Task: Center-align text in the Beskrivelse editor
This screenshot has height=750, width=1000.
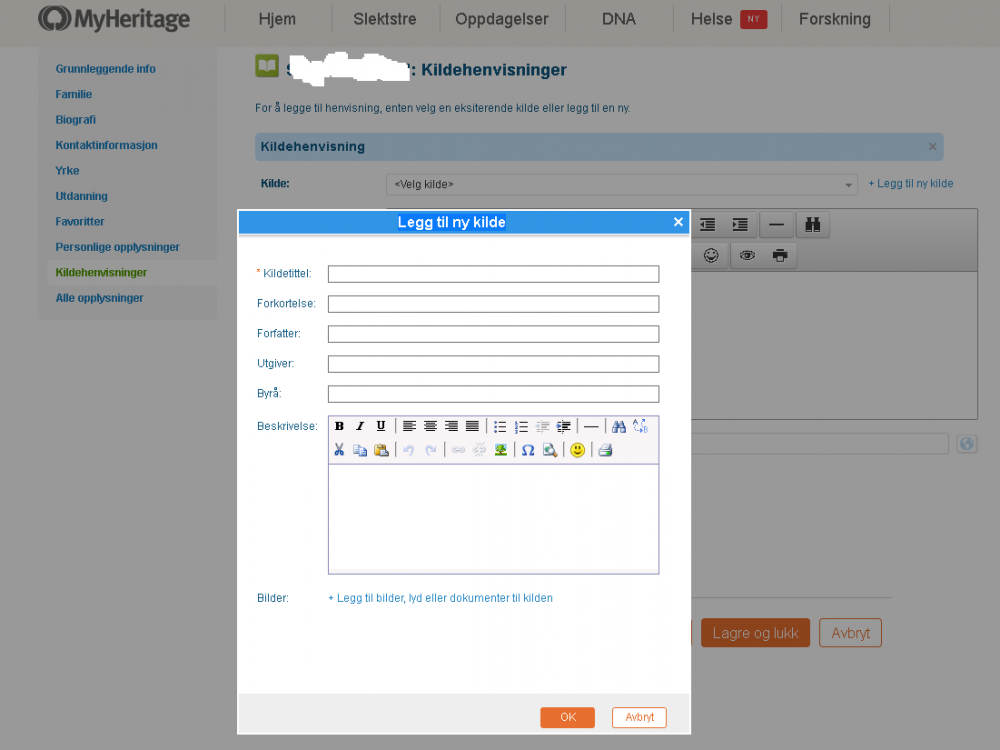Action: point(430,427)
